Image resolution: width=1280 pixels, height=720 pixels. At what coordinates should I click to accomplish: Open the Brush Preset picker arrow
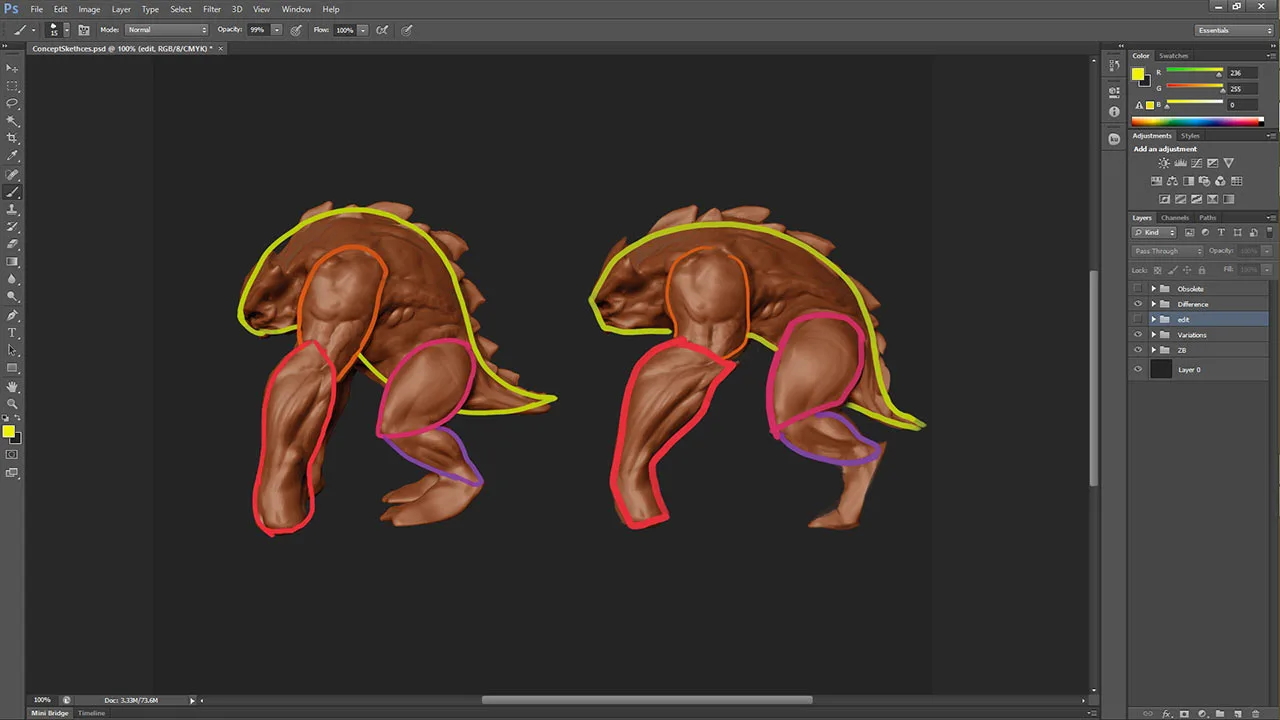(x=66, y=30)
